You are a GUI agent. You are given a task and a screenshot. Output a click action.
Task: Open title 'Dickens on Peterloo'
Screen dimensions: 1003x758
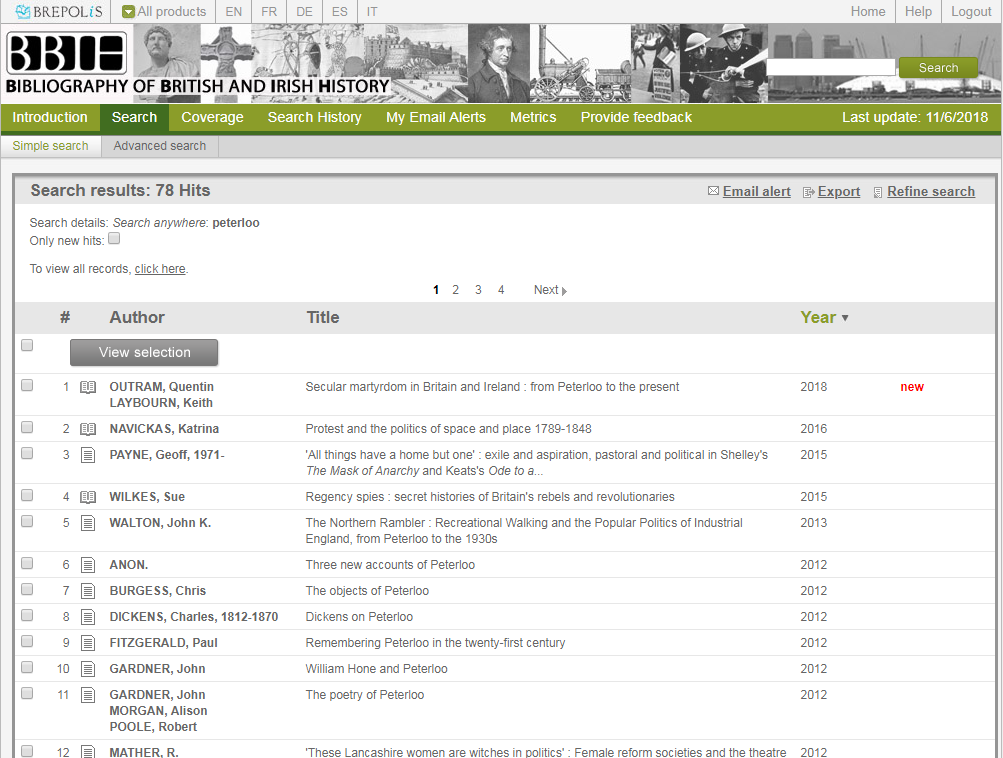[x=359, y=617]
